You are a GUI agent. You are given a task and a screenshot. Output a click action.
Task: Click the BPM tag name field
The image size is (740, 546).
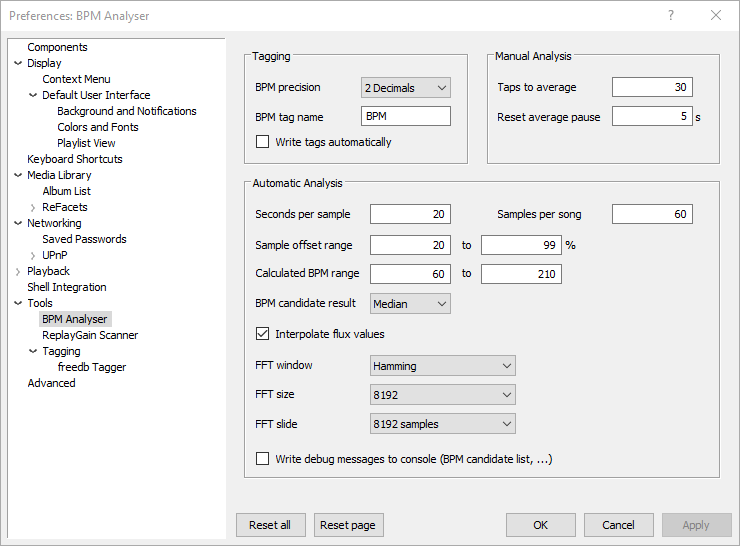point(405,116)
